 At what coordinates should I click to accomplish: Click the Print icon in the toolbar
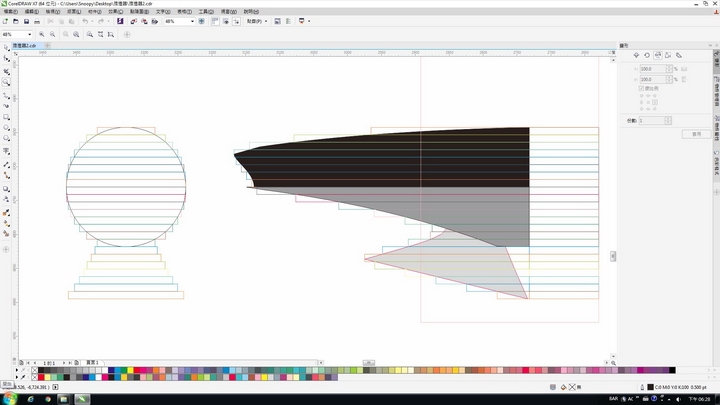point(37,21)
